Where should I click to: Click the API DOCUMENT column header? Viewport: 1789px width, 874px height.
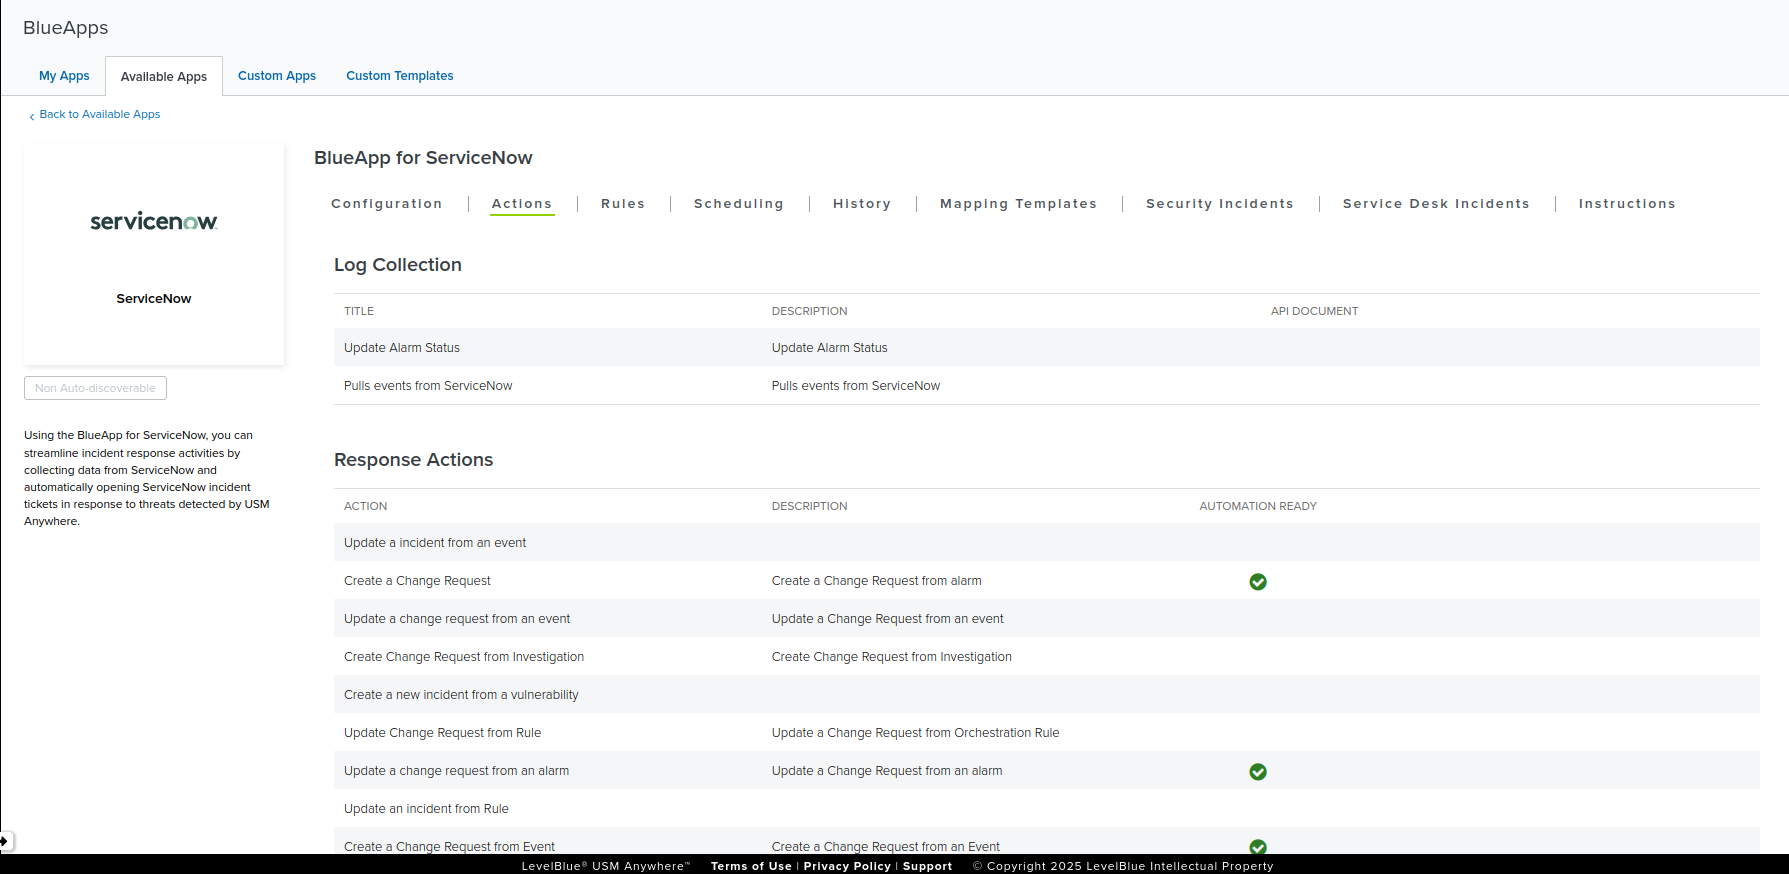pyautogui.click(x=1314, y=311)
